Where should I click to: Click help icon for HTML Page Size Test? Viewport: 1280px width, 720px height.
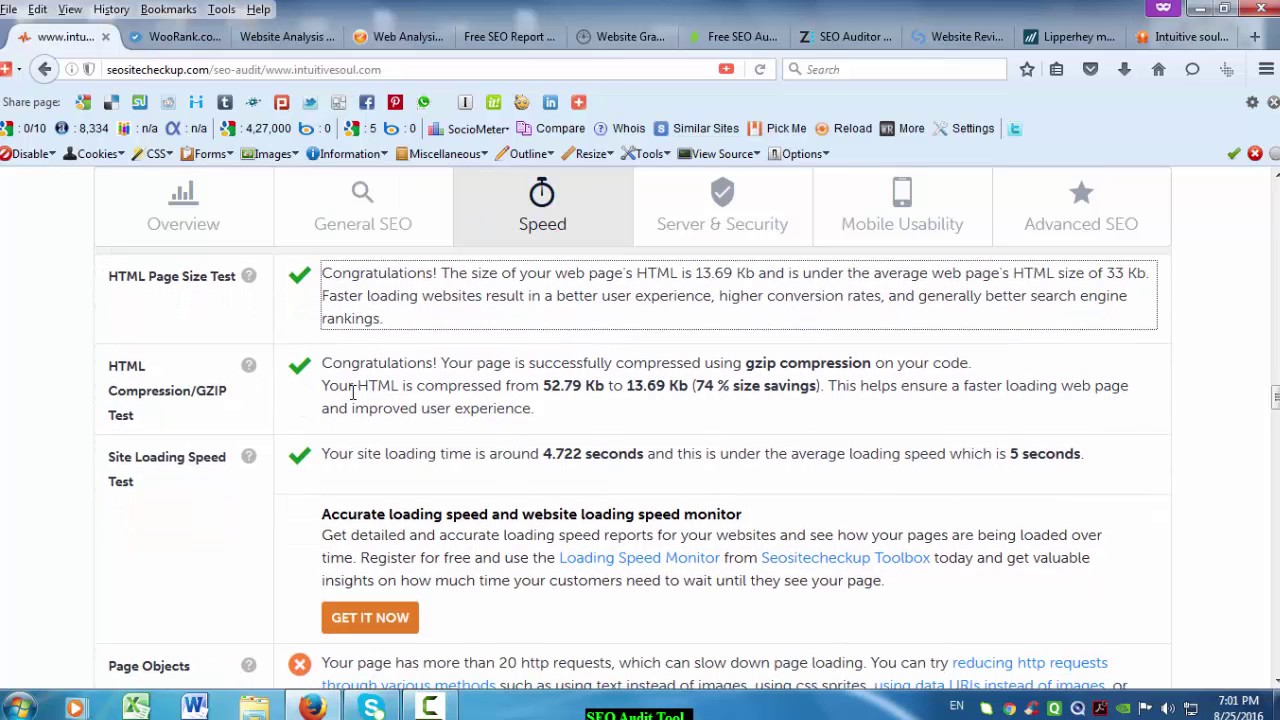(x=248, y=275)
